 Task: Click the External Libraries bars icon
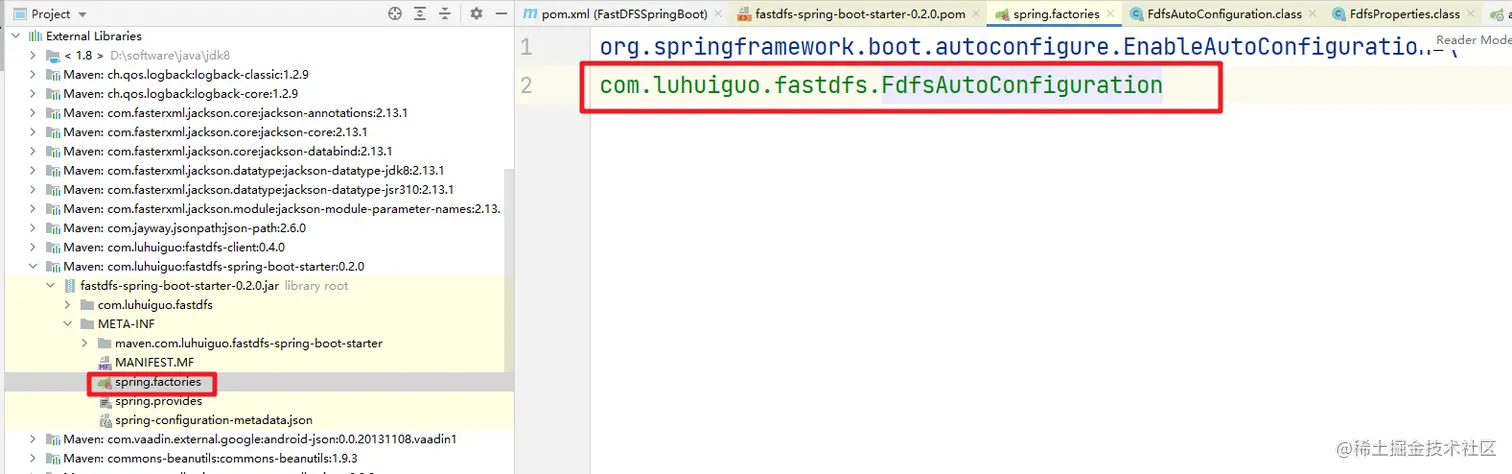(36, 36)
